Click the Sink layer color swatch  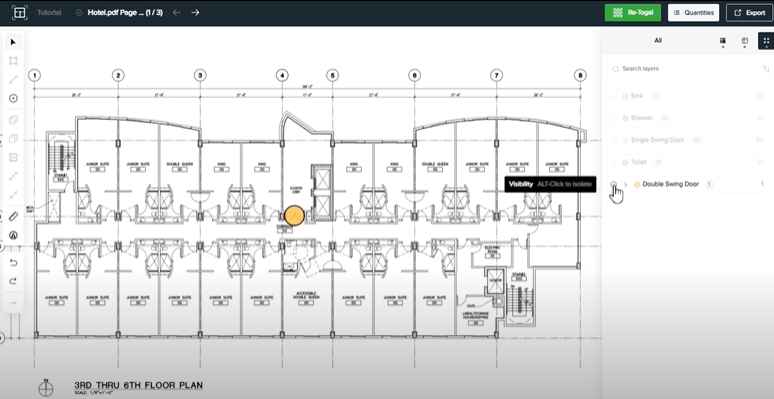625,96
